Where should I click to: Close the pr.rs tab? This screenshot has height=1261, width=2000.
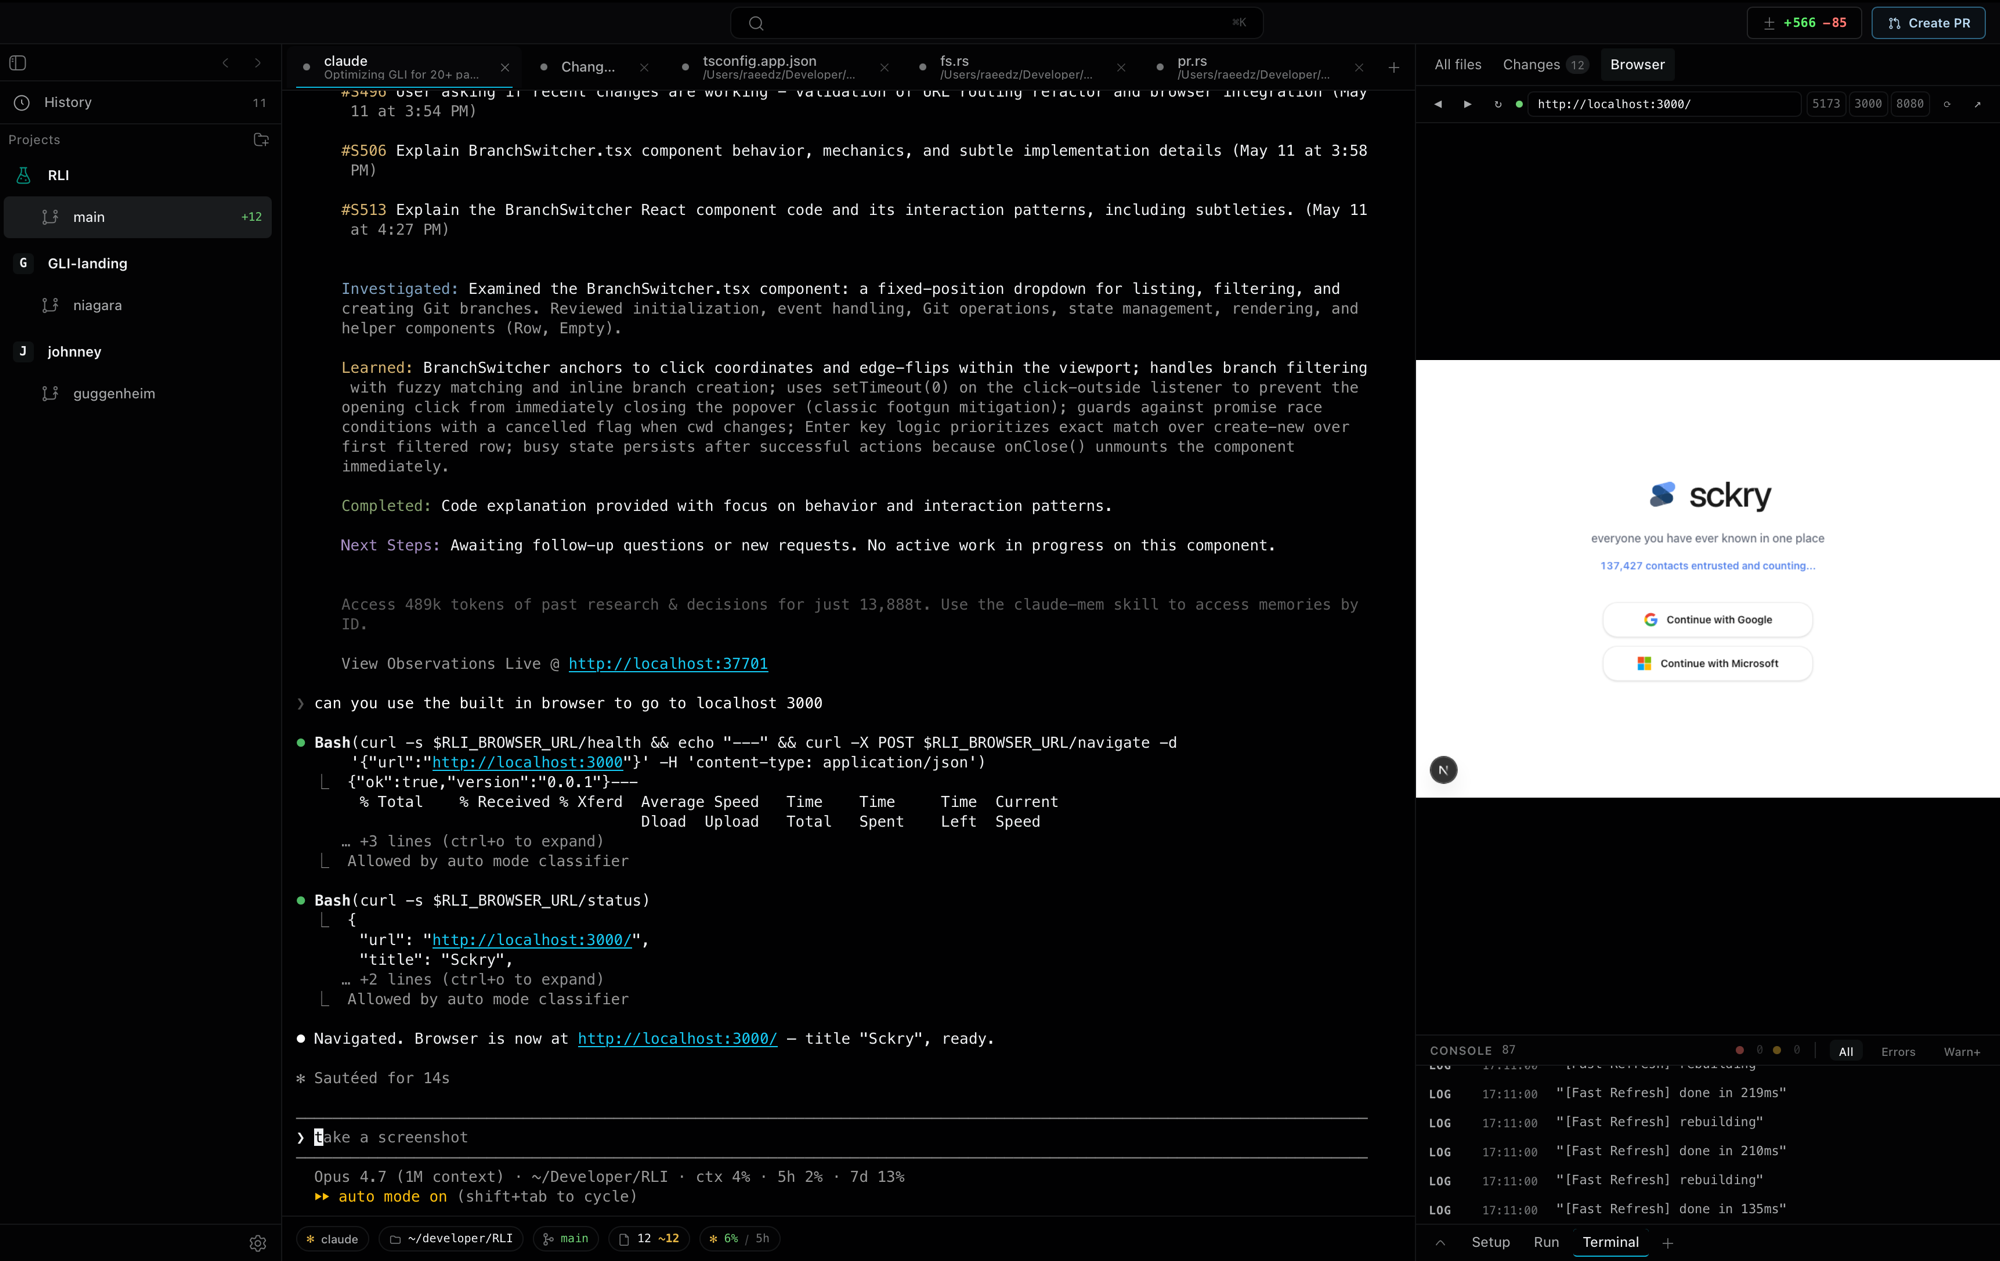click(1359, 68)
